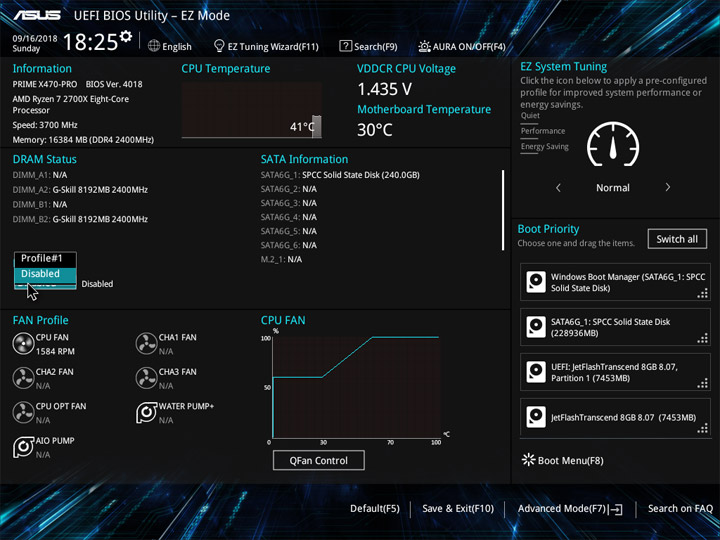
Task: Open QFan Control
Action: (x=319, y=460)
